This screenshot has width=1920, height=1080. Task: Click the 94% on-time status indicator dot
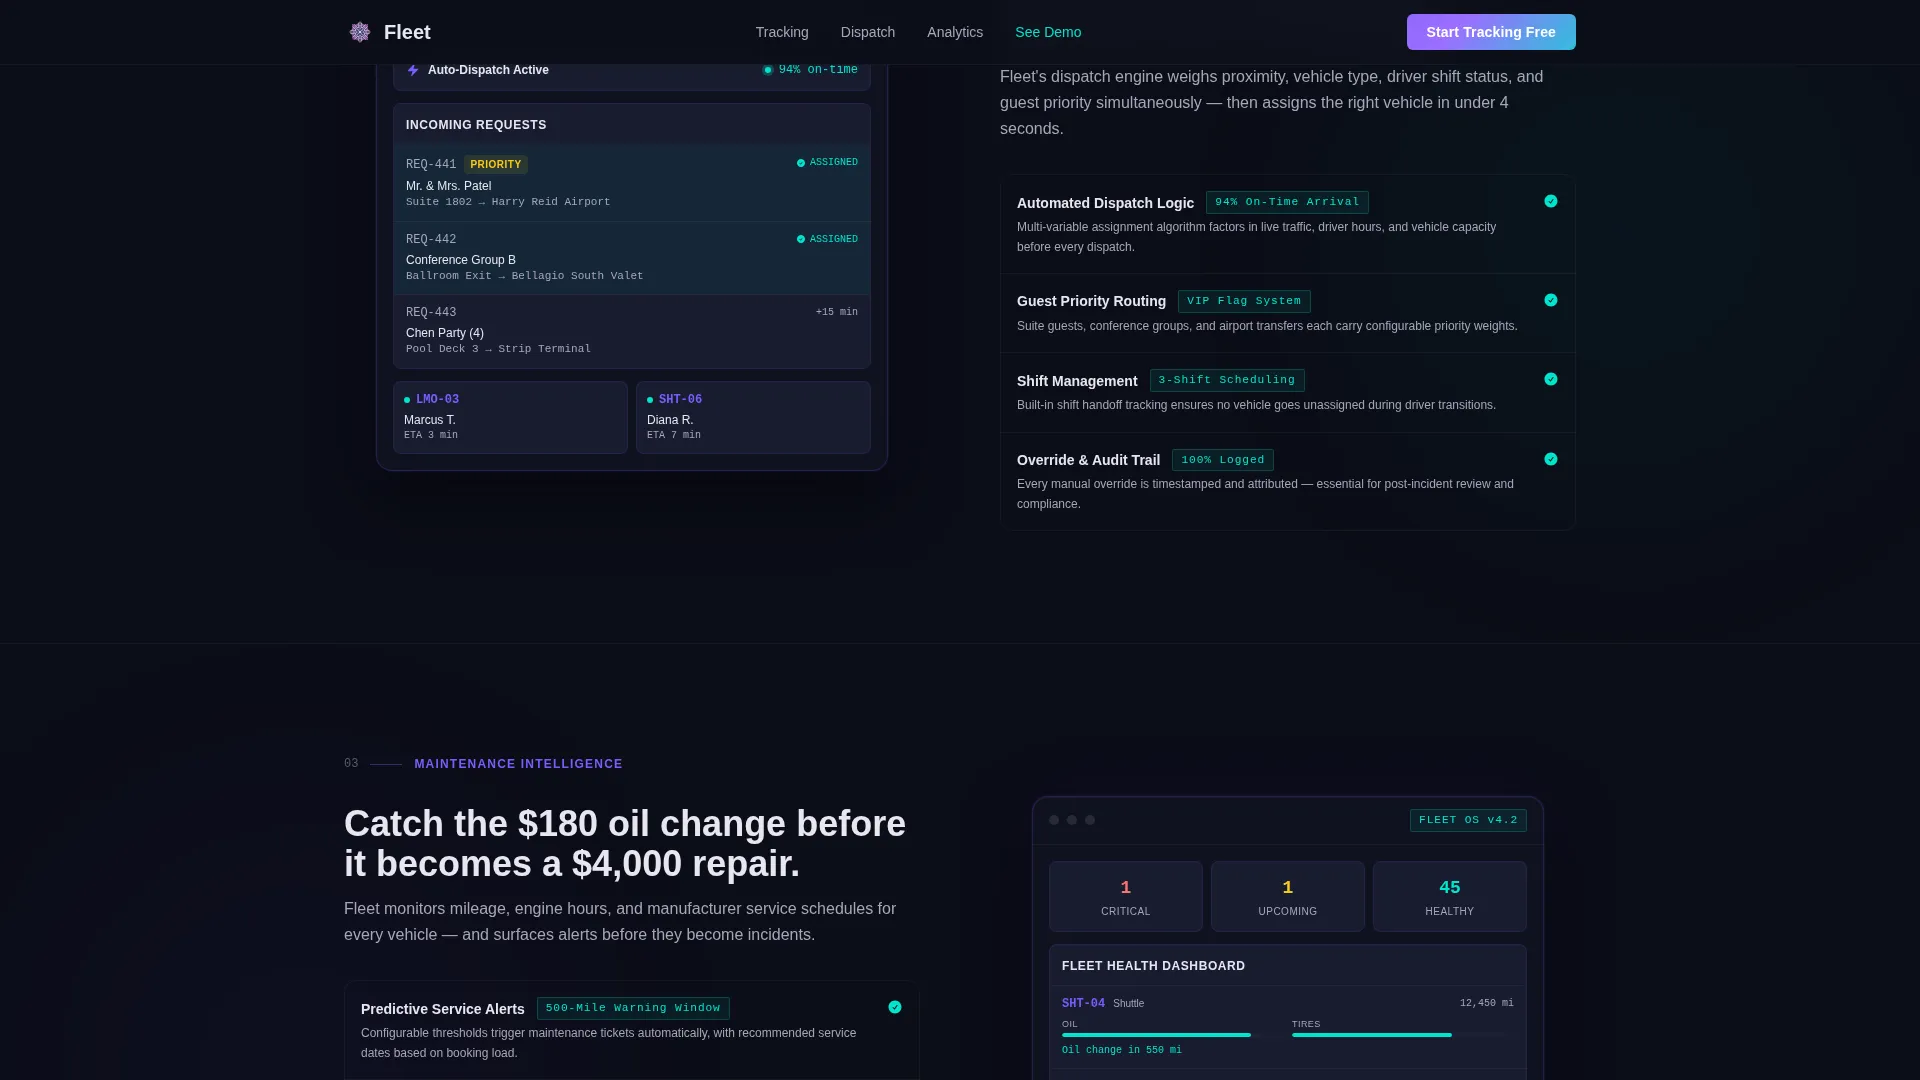[x=768, y=70]
